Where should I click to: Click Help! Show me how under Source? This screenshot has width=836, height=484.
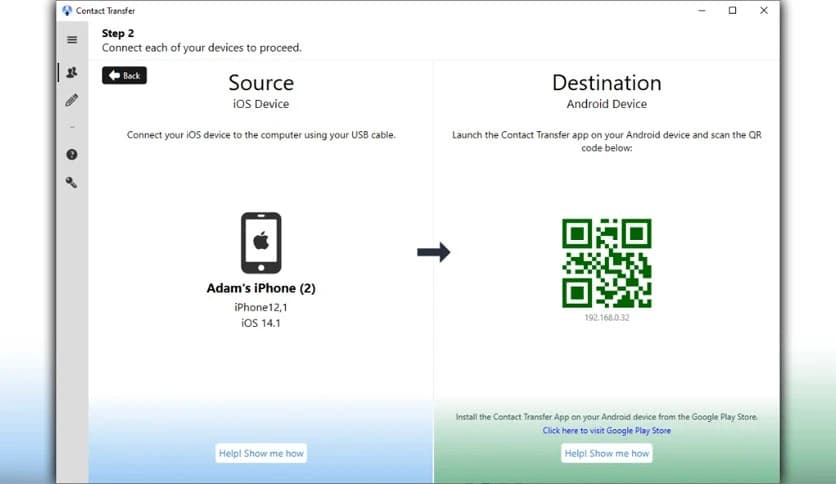(261, 453)
